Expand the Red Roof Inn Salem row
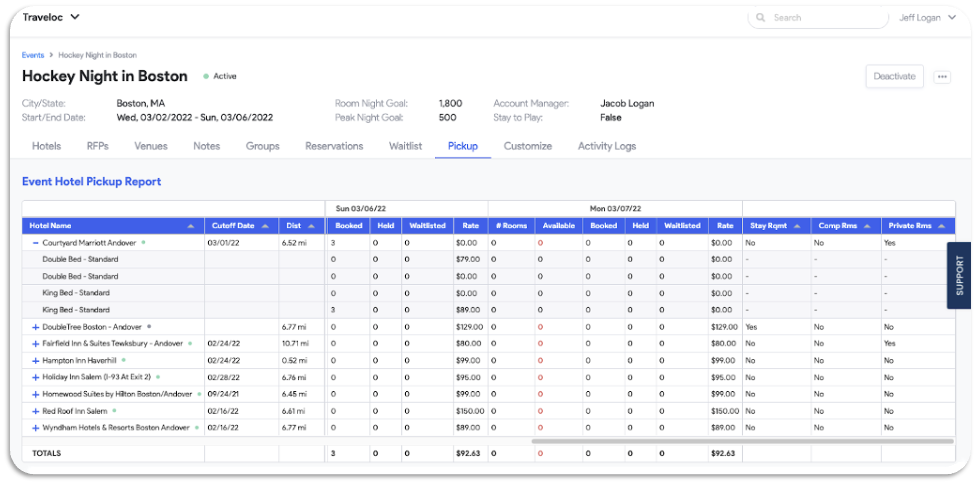This screenshot has height=485, width=977. click(36, 411)
